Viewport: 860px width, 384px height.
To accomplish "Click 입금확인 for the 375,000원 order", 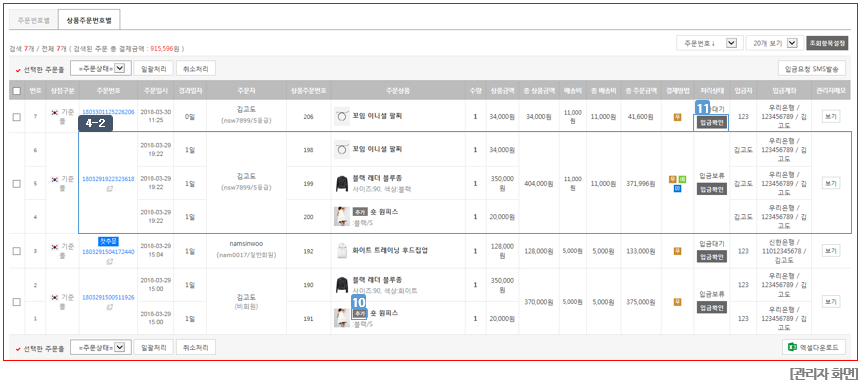I will 712,308.
